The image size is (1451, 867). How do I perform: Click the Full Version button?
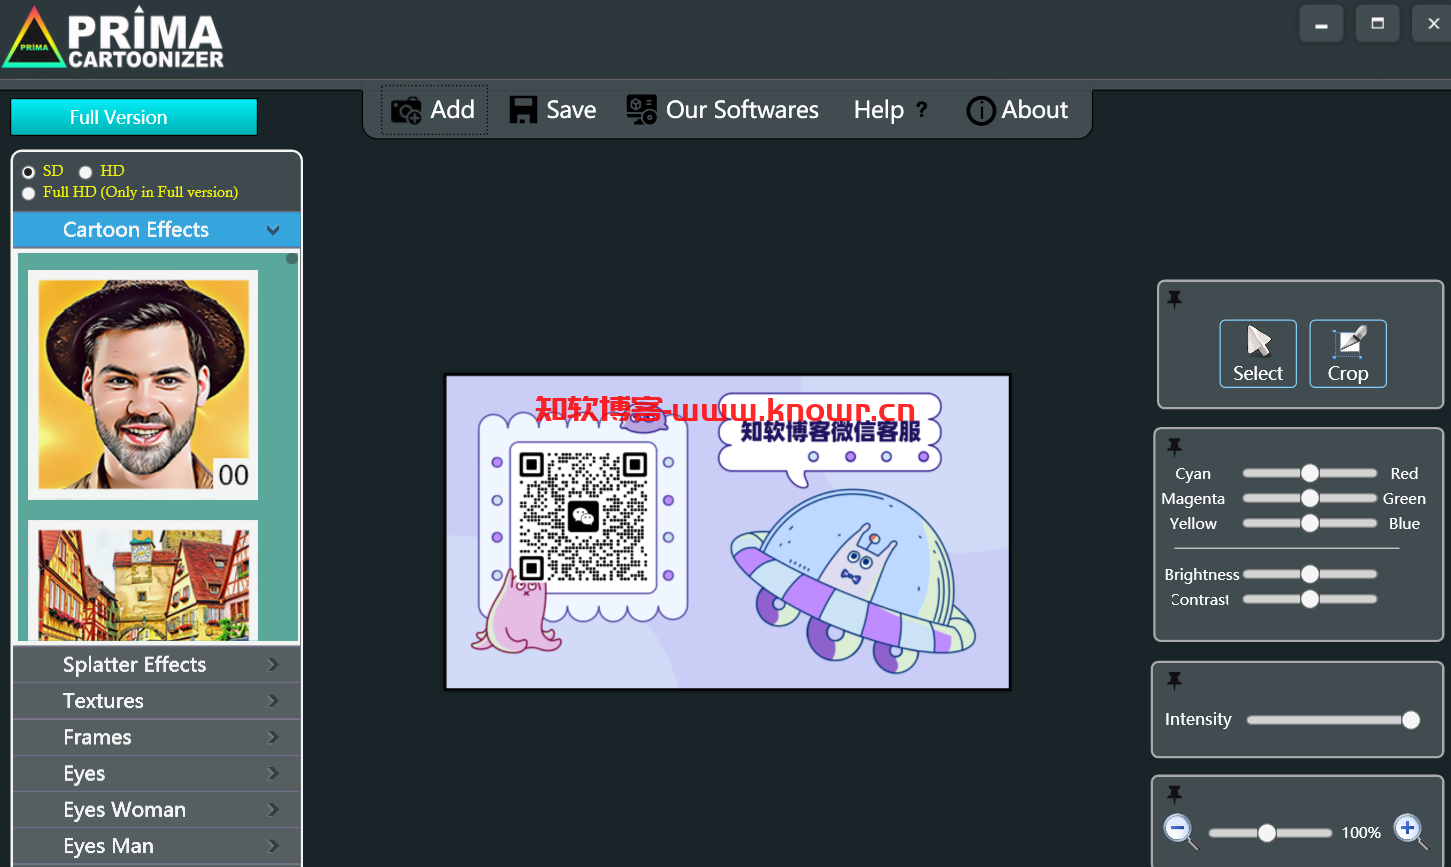coord(134,117)
